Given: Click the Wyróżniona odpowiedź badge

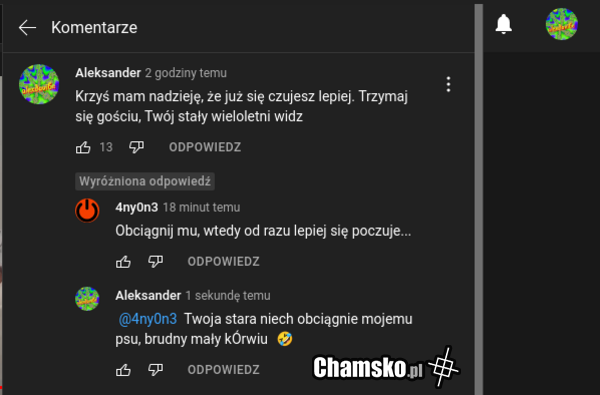Looking at the screenshot, I should coord(145,181).
